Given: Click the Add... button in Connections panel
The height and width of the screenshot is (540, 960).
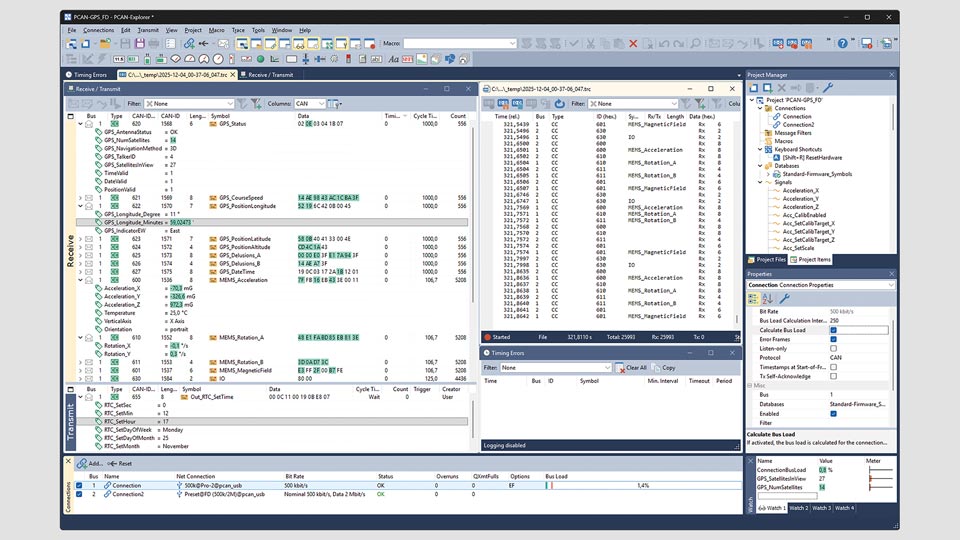Looking at the screenshot, I should point(89,463).
